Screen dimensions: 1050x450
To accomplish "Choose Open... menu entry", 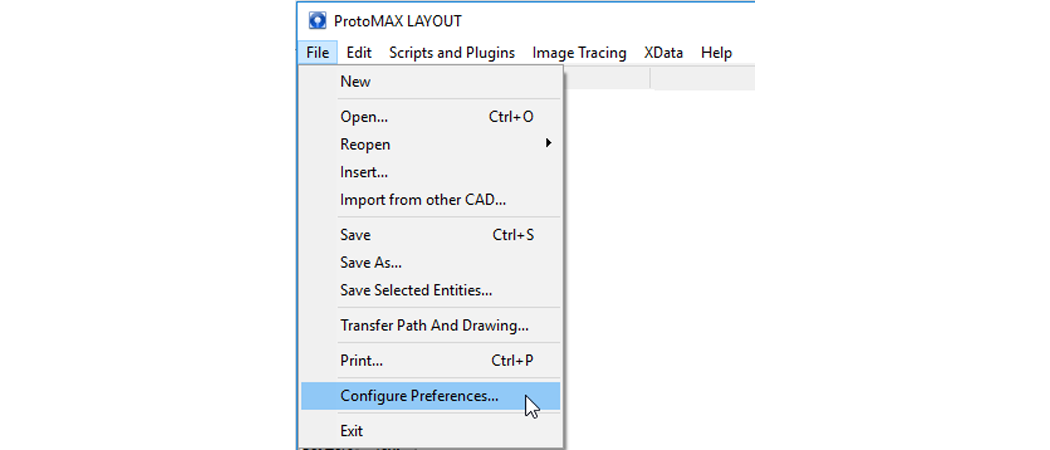I will (x=430, y=117).
